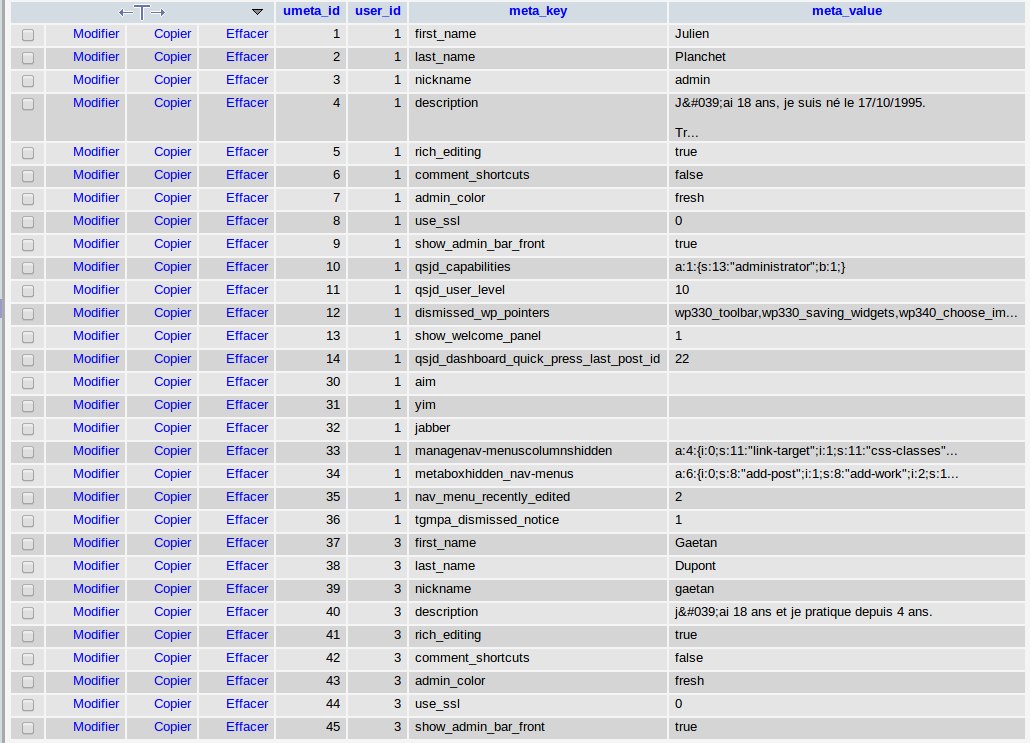Sort table by the meta_value header
Viewport: 1030px width, 743px height.
pos(846,12)
